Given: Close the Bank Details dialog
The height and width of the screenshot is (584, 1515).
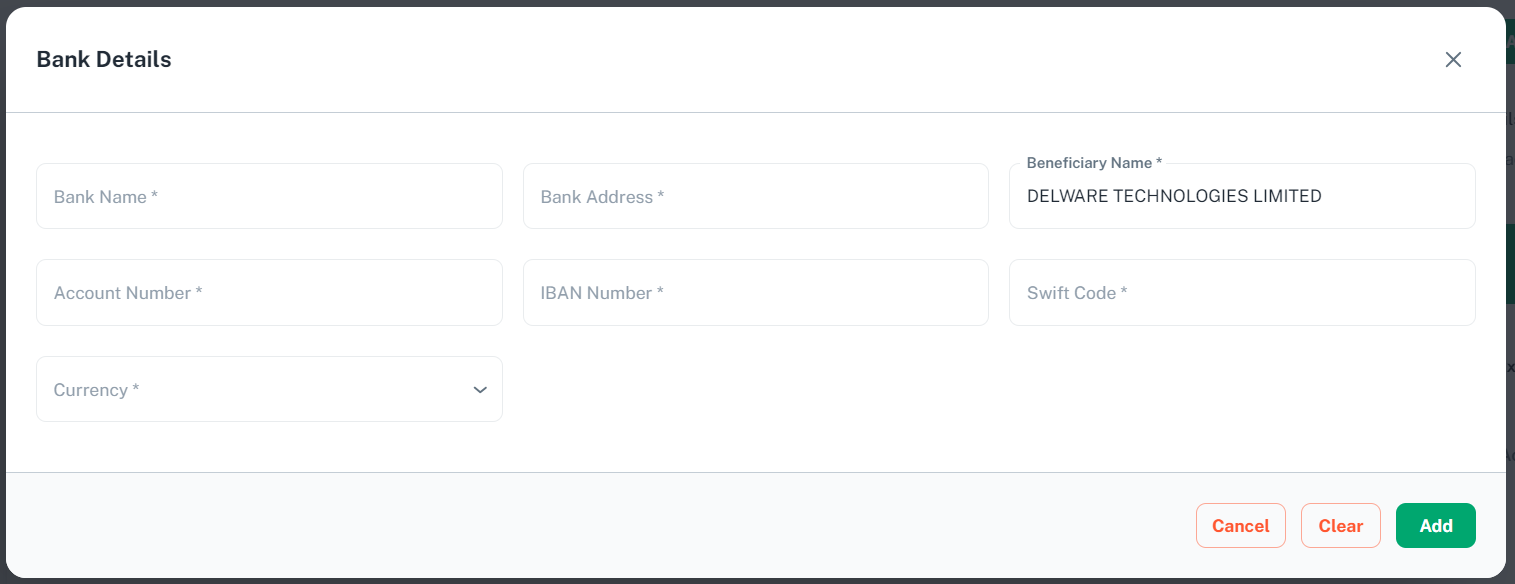Looking at the screenshot, I should coord(1453,60).
